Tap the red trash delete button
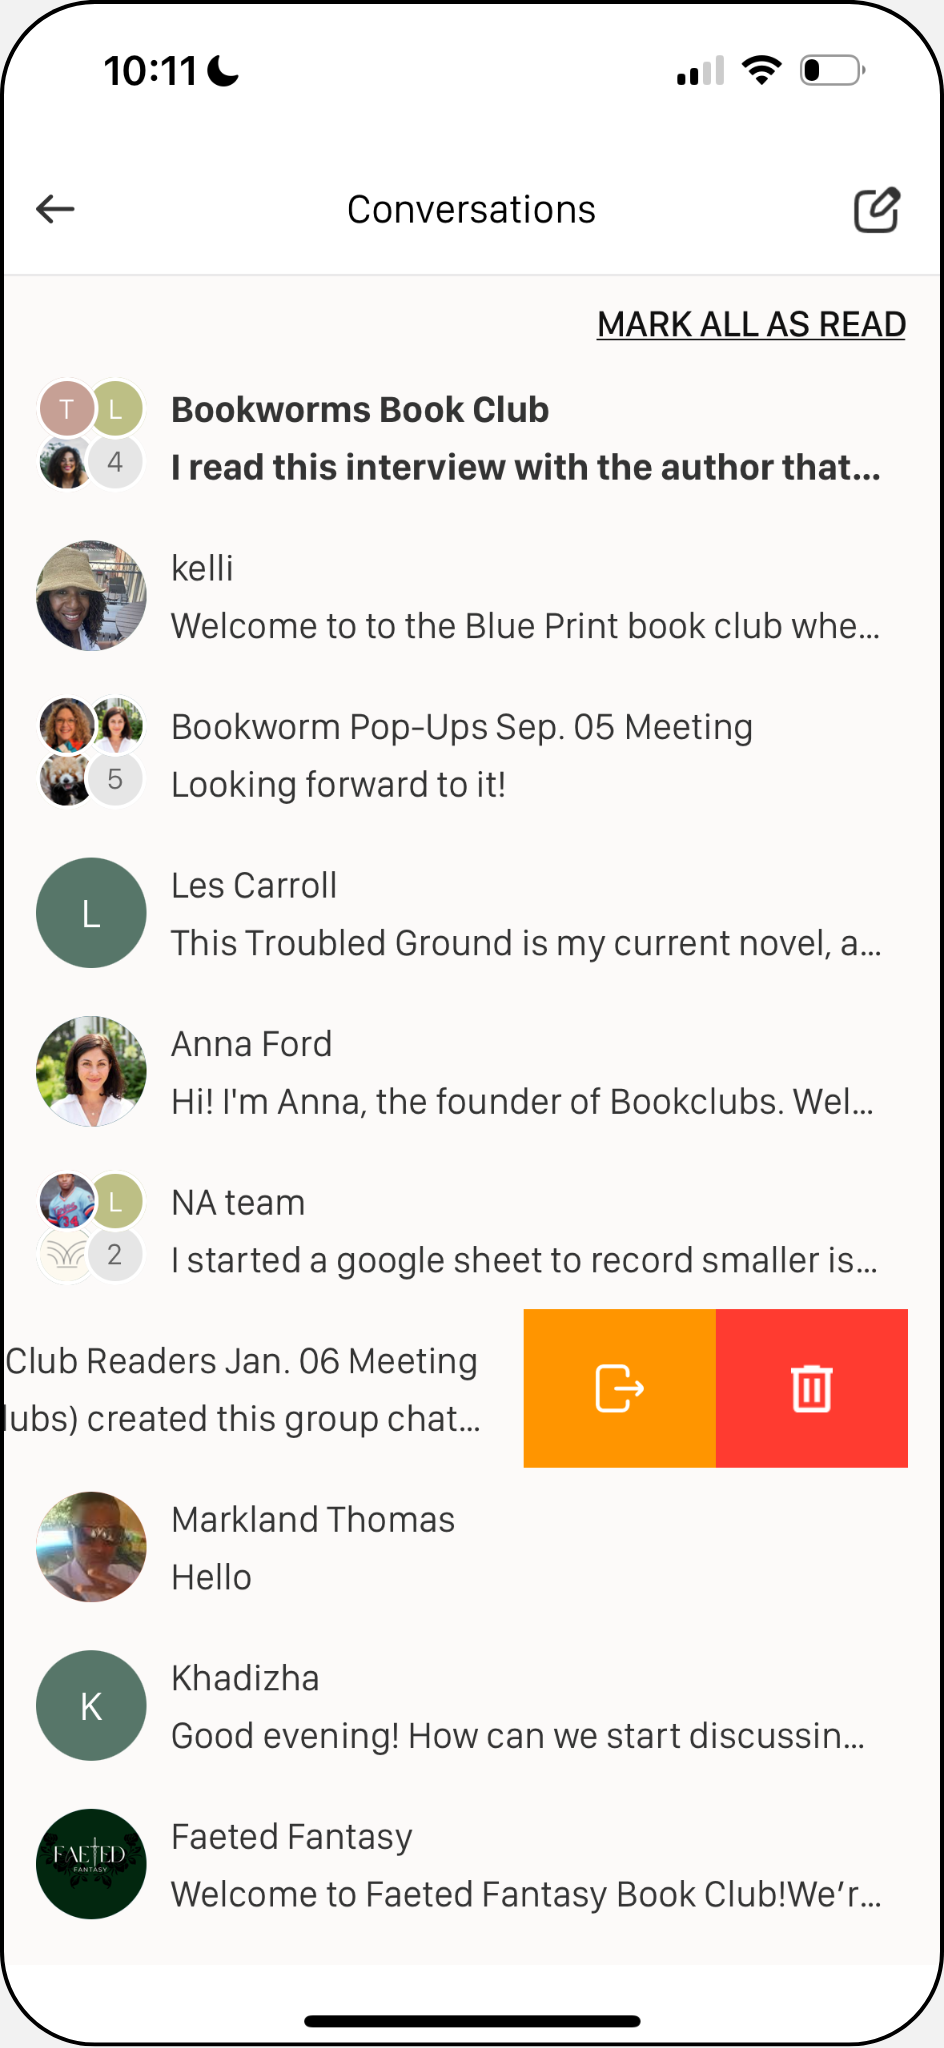 pyautogui.click(x=812, y=1388)
